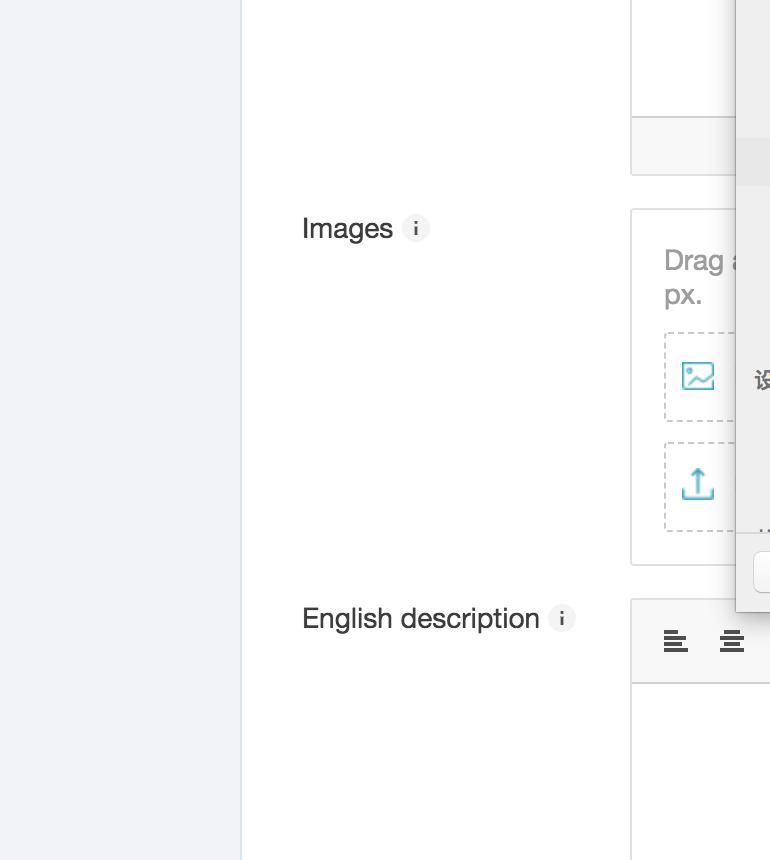Center-align the description text
Image resolution: width=770 pixels, height=860 pixels.
tap(732, 641)
